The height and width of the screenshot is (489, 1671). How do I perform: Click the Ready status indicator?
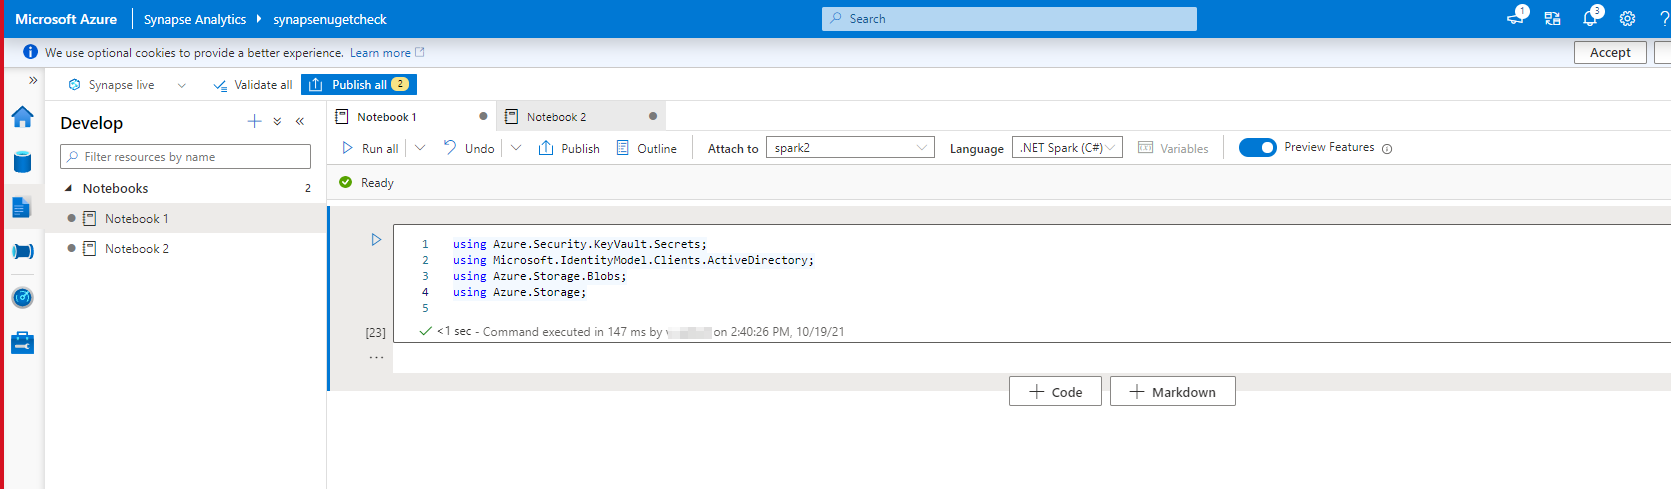tap(366, 183)
